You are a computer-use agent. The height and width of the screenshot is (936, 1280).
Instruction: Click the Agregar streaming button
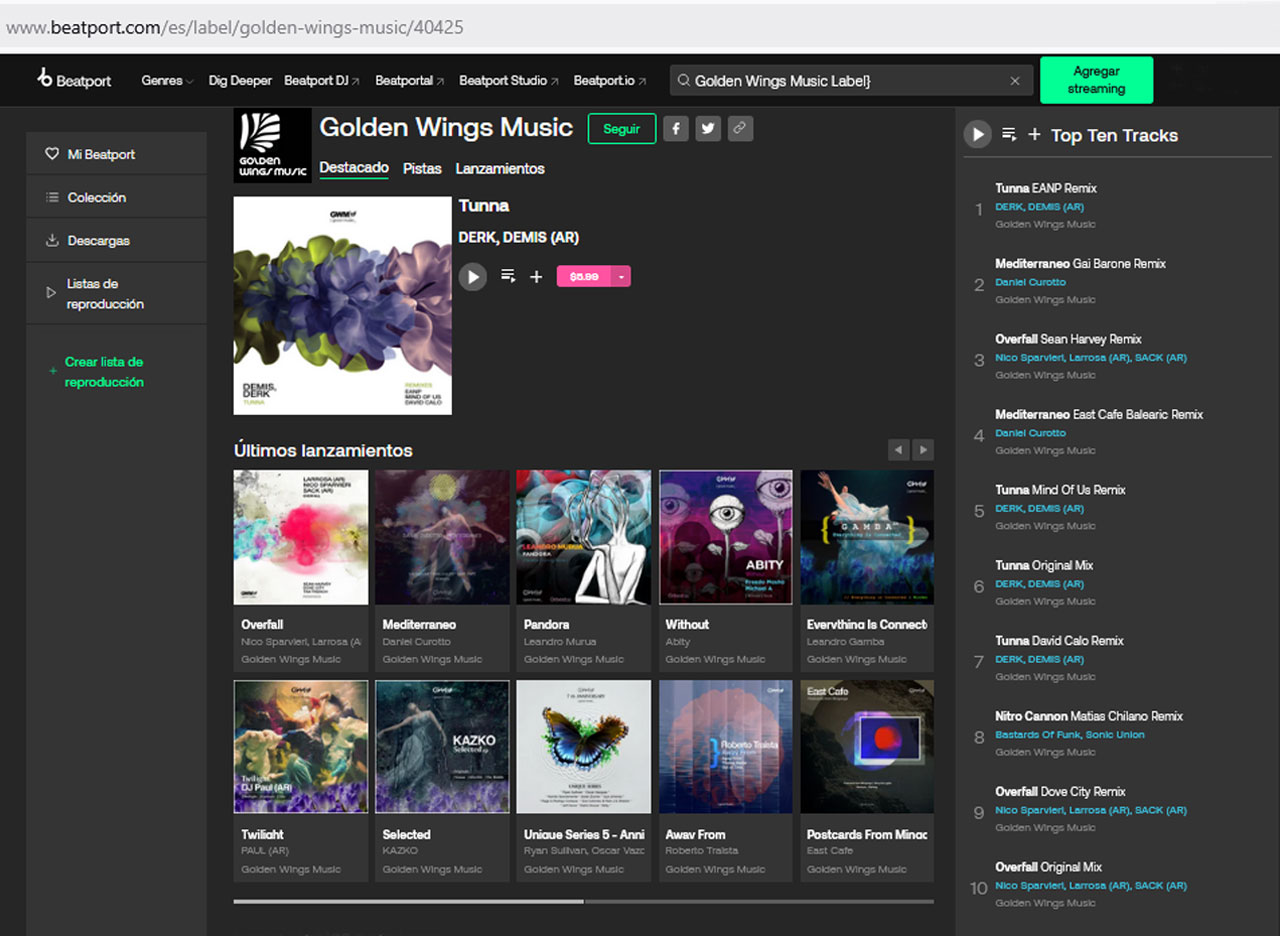(x=1096, y=80)
